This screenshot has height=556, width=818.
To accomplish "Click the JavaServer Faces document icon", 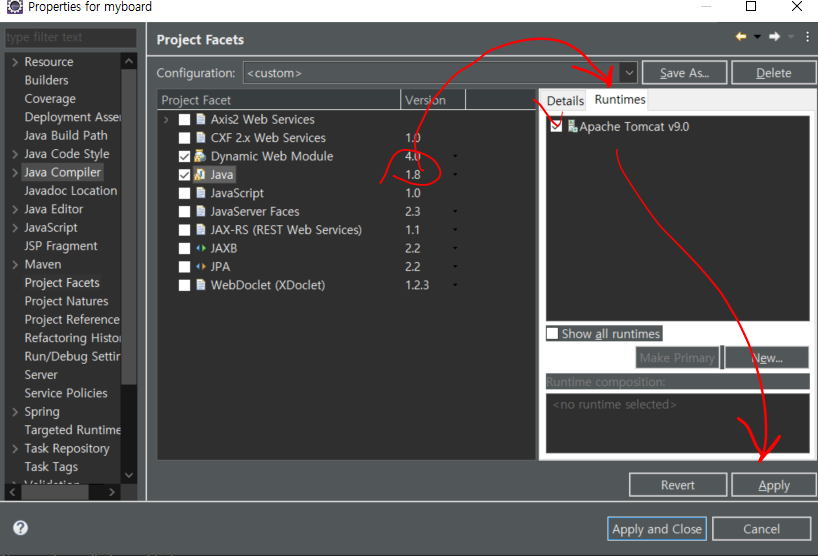I will pyautogui.click(x=201, y=211).
